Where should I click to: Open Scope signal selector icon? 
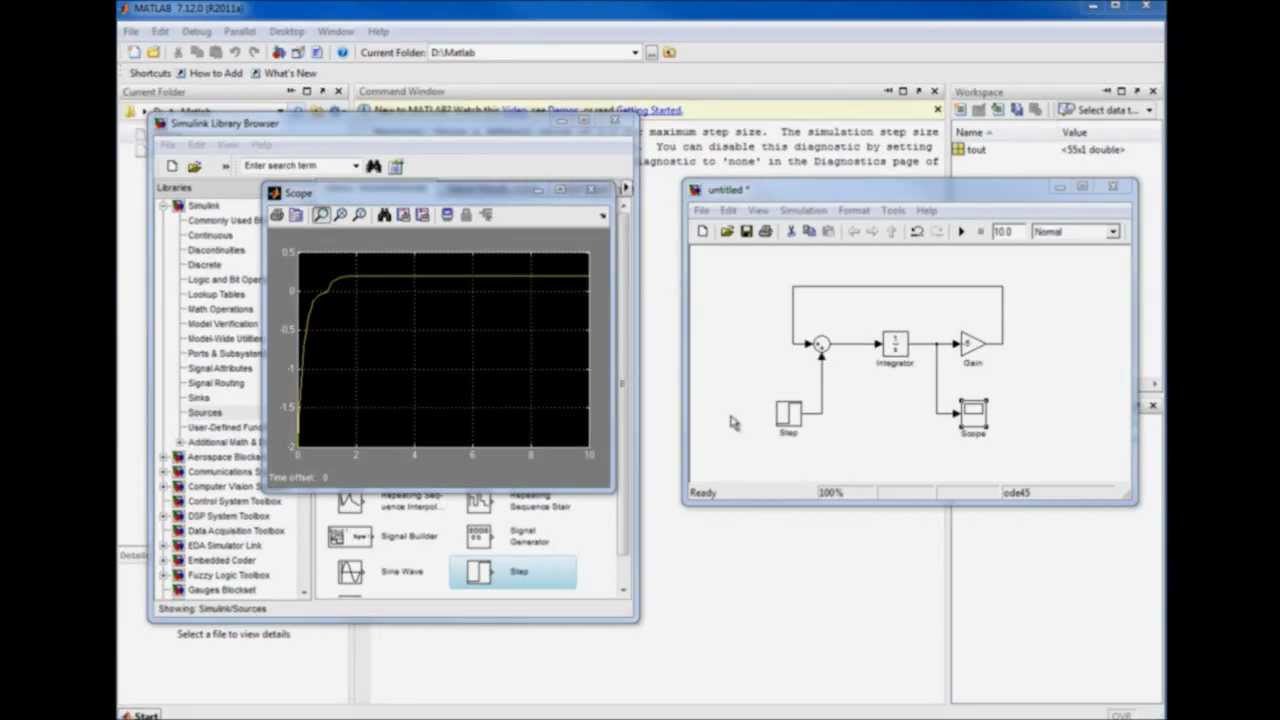[486, 215]
